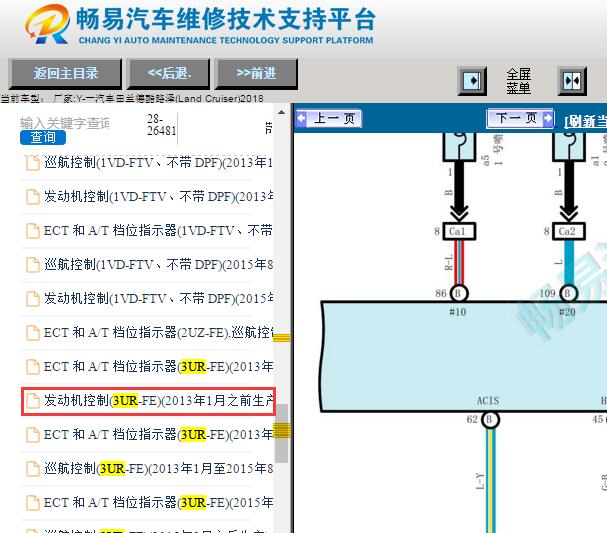Click the list scrollbar up arrow
This screenshot has width=607, height=533.
pyautogui.click(x=281, y=113)
